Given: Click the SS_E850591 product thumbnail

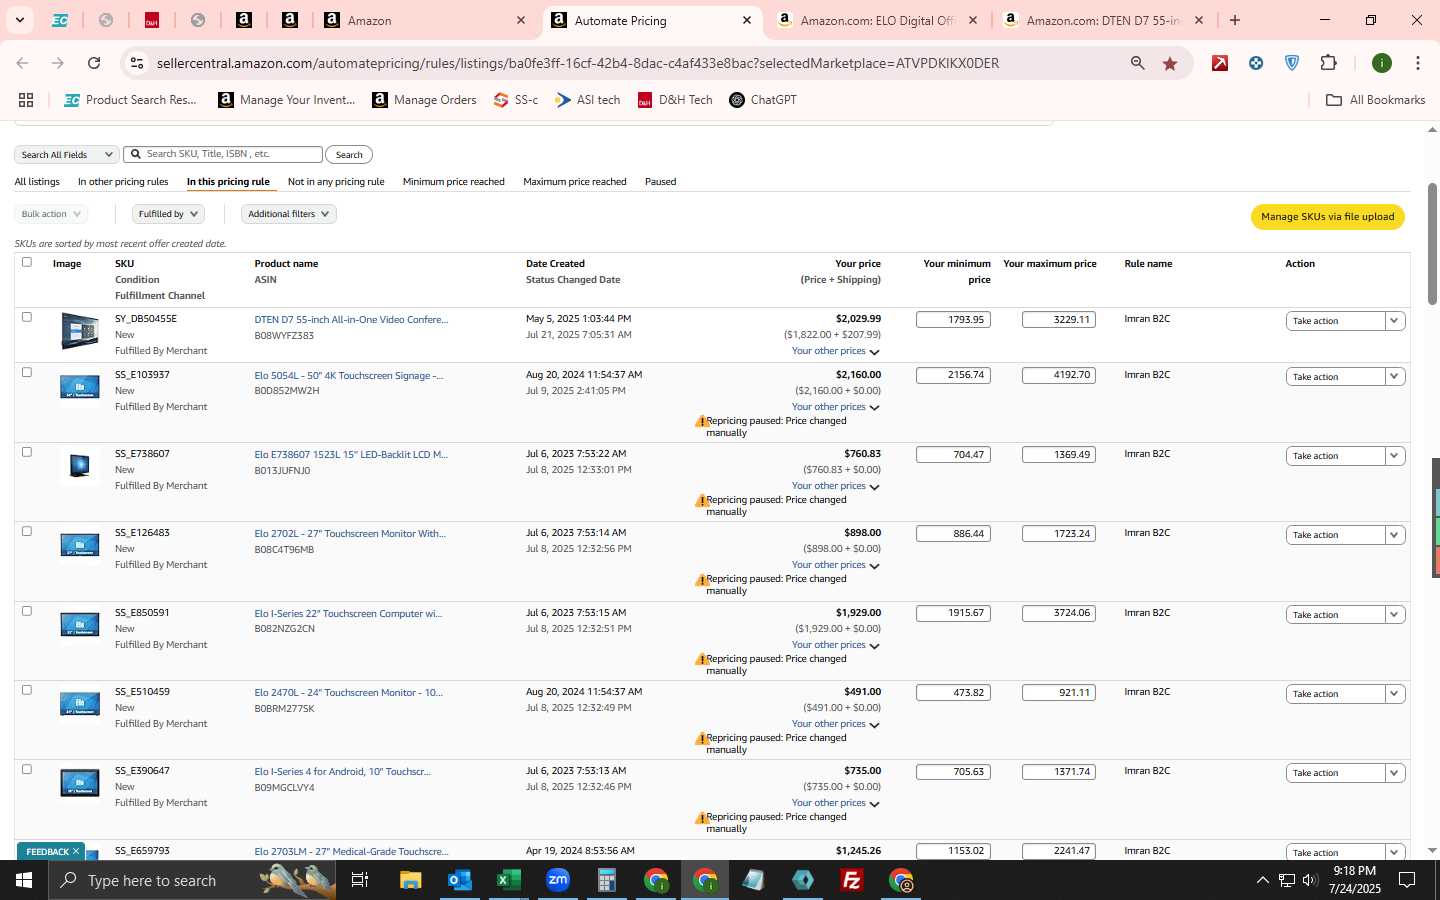Looking at the screenshot, I should click(80, 625).
